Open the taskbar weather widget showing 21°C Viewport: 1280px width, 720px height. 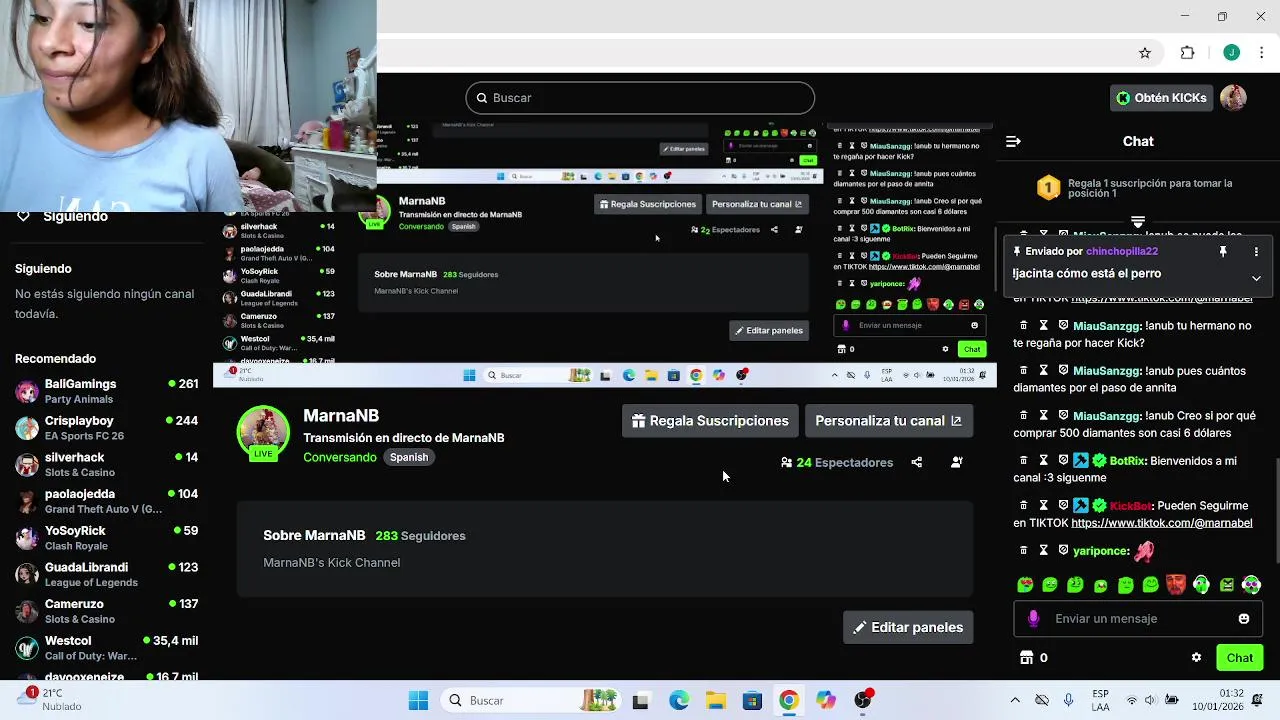[47, 700]
